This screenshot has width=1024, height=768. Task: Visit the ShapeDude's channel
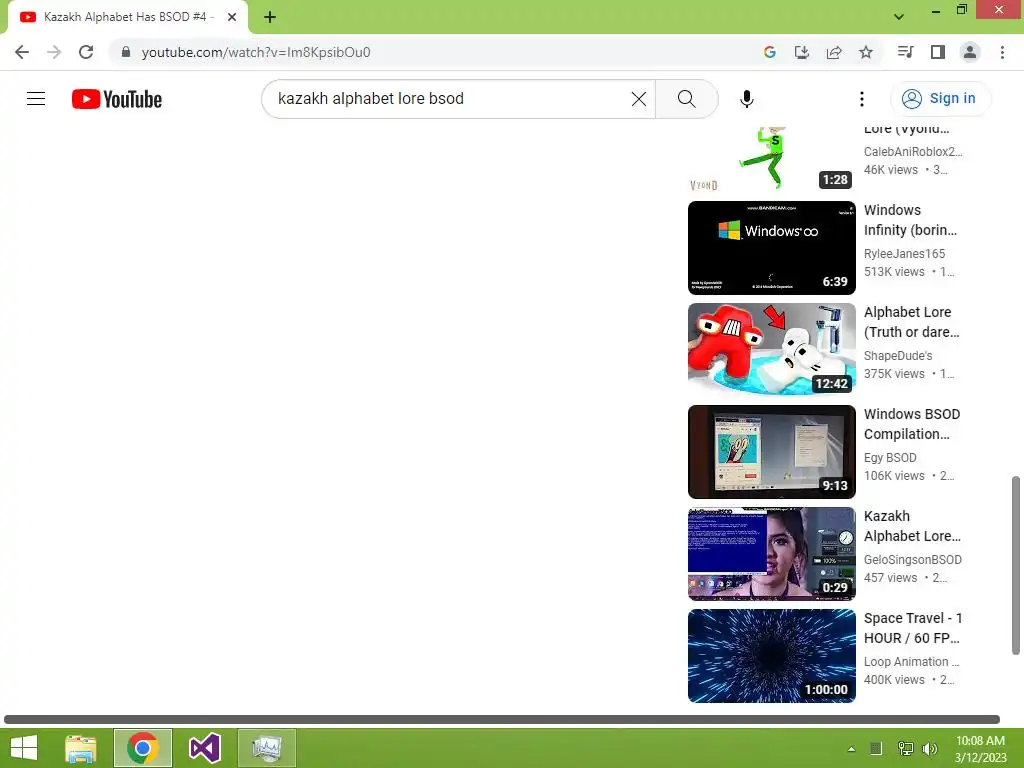[898, 356]
